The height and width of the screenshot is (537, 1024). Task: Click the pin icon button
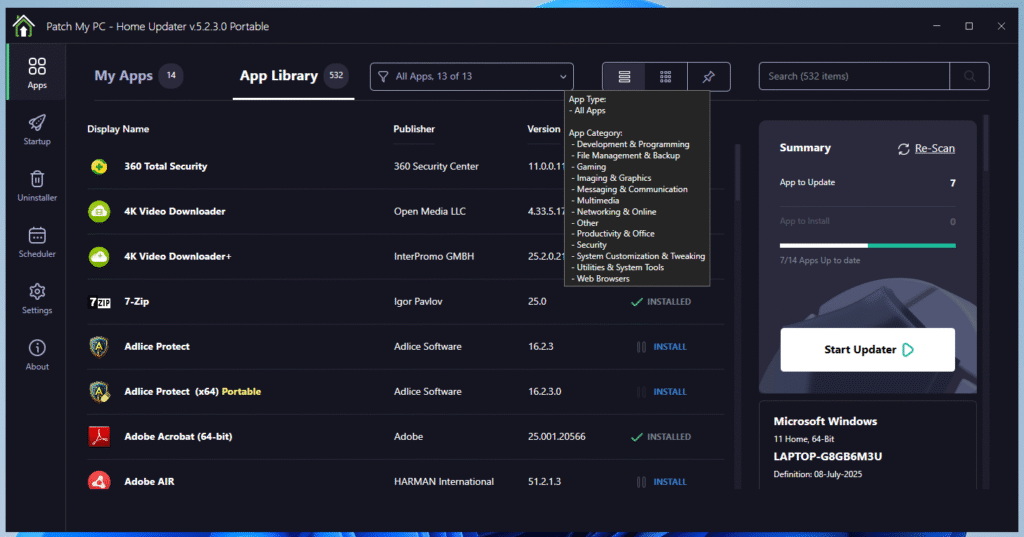[x=709, y=76]
